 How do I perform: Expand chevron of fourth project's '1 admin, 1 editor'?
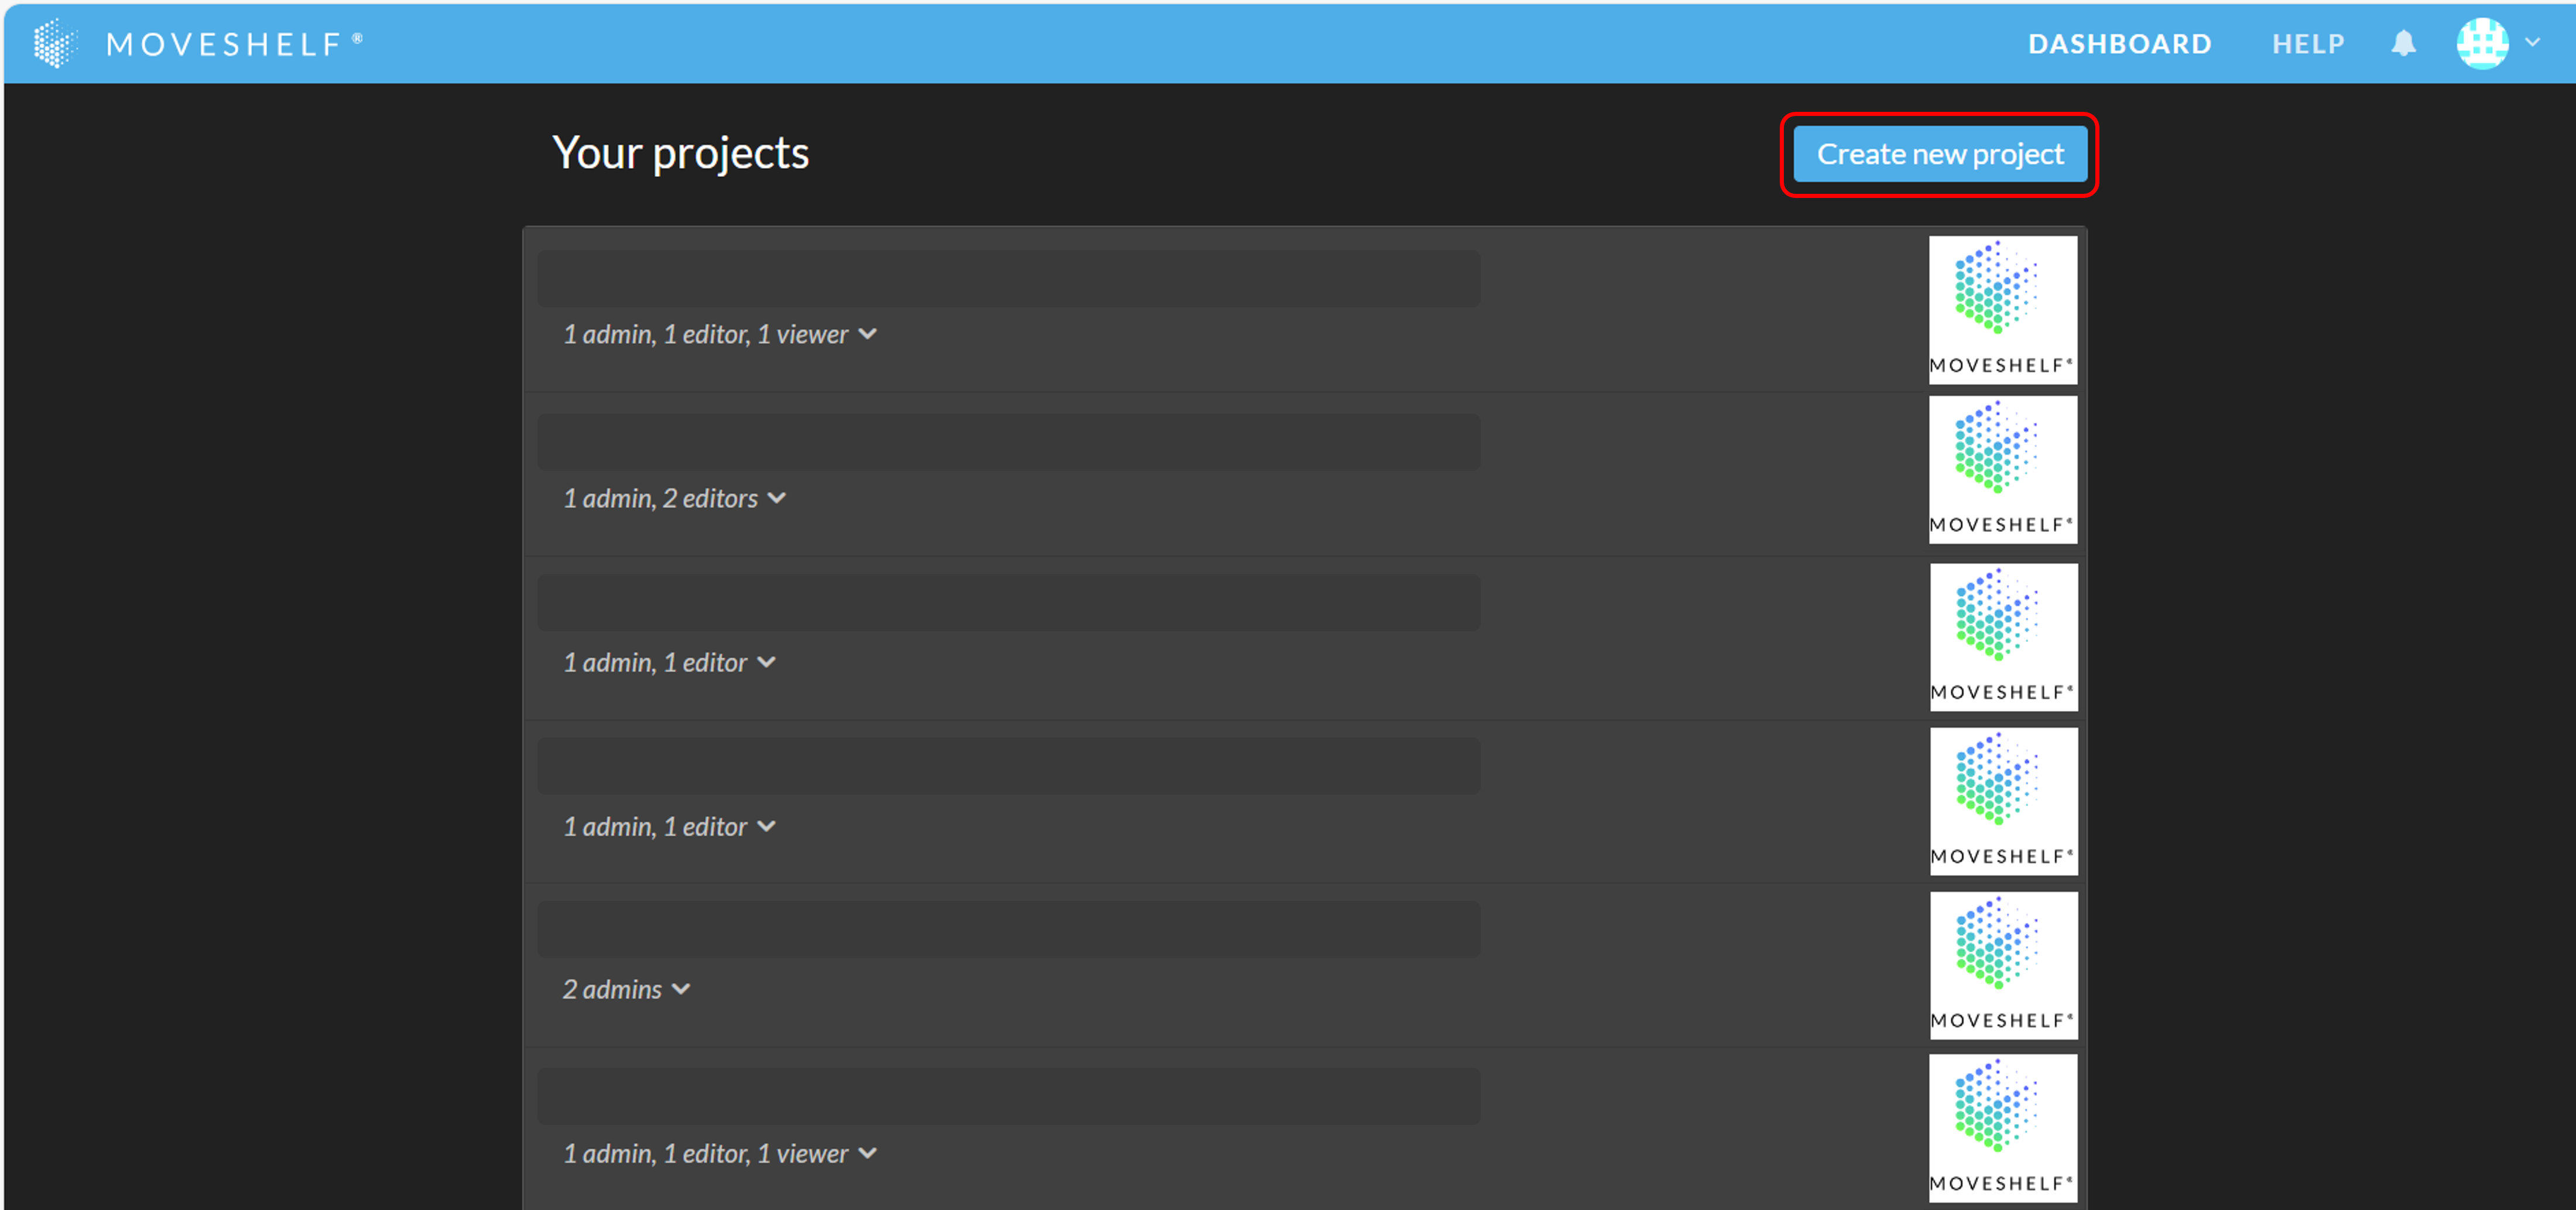(x=766, y=826)
